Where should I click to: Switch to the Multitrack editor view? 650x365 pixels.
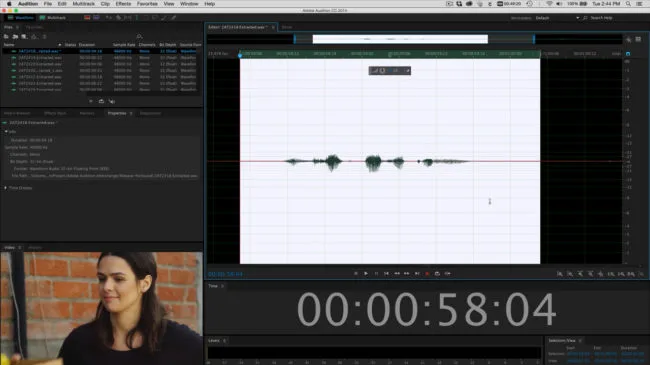point(53,18)
